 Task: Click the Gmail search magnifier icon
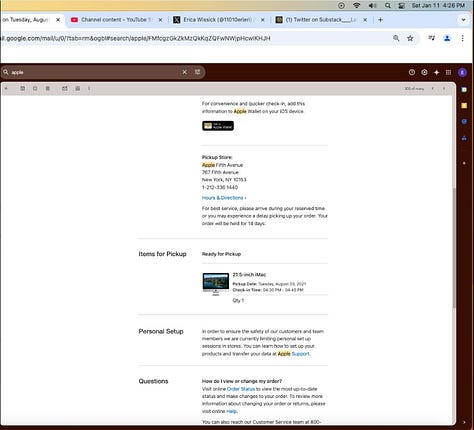(6, 72)
